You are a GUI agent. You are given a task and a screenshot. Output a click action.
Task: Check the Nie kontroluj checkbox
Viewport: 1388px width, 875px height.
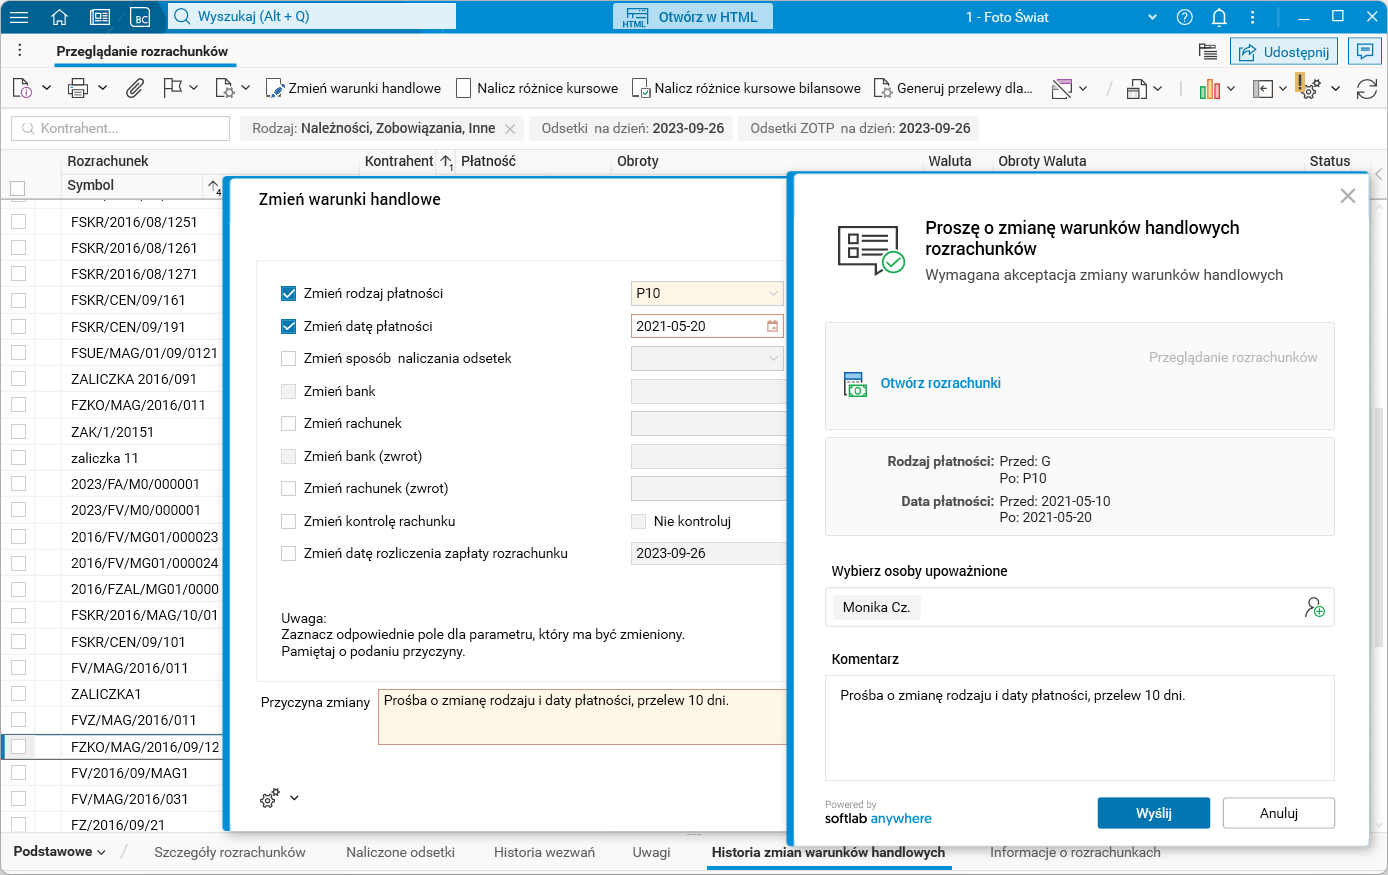[x=638, y=521]
